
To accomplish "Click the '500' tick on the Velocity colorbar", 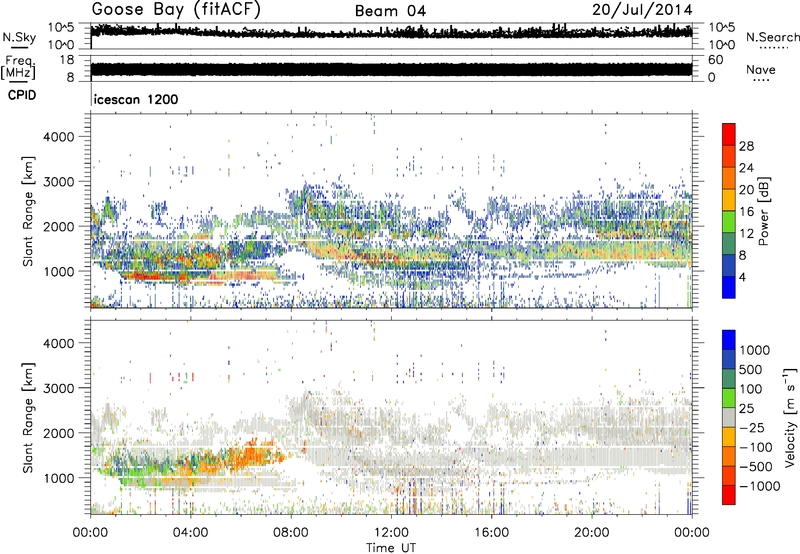I will (x=750, y=369).
